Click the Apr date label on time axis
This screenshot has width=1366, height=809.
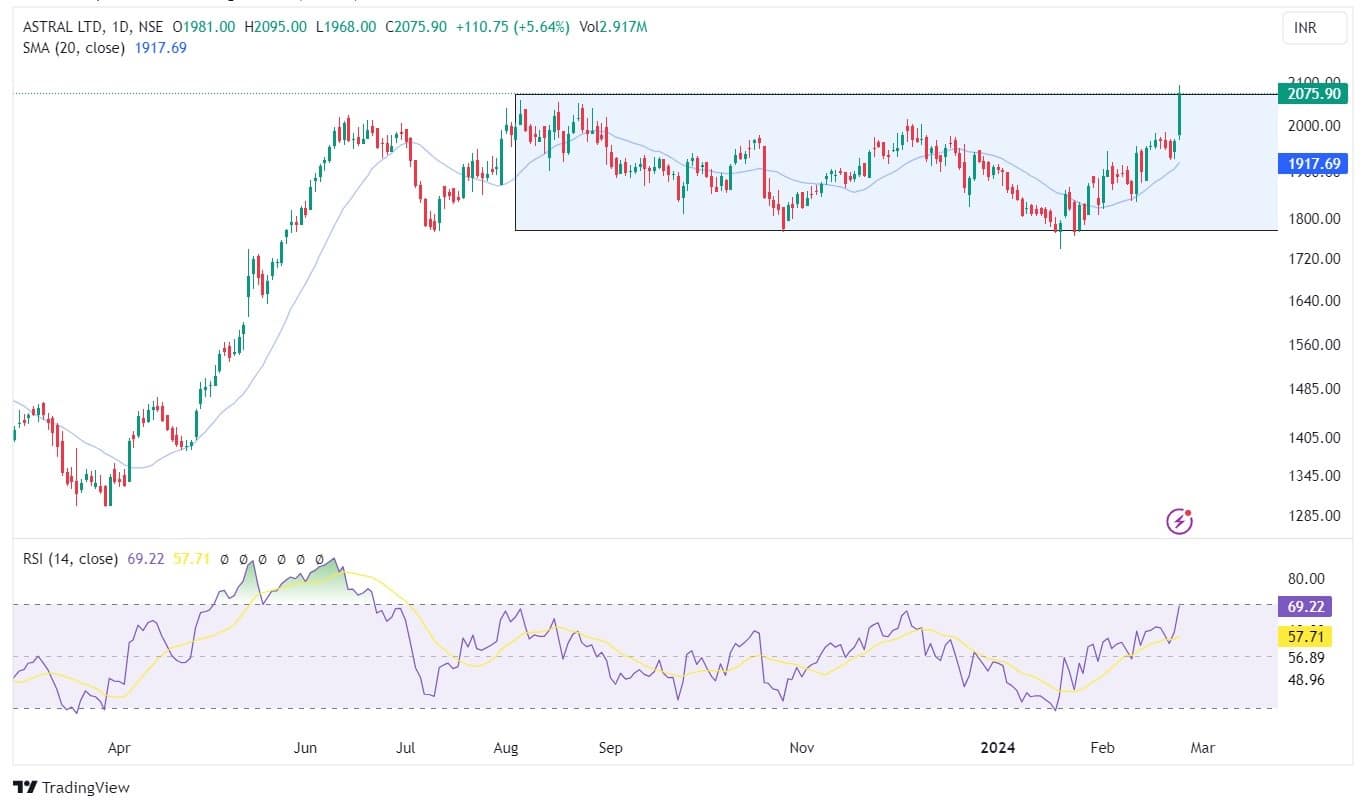pos(118,748)
